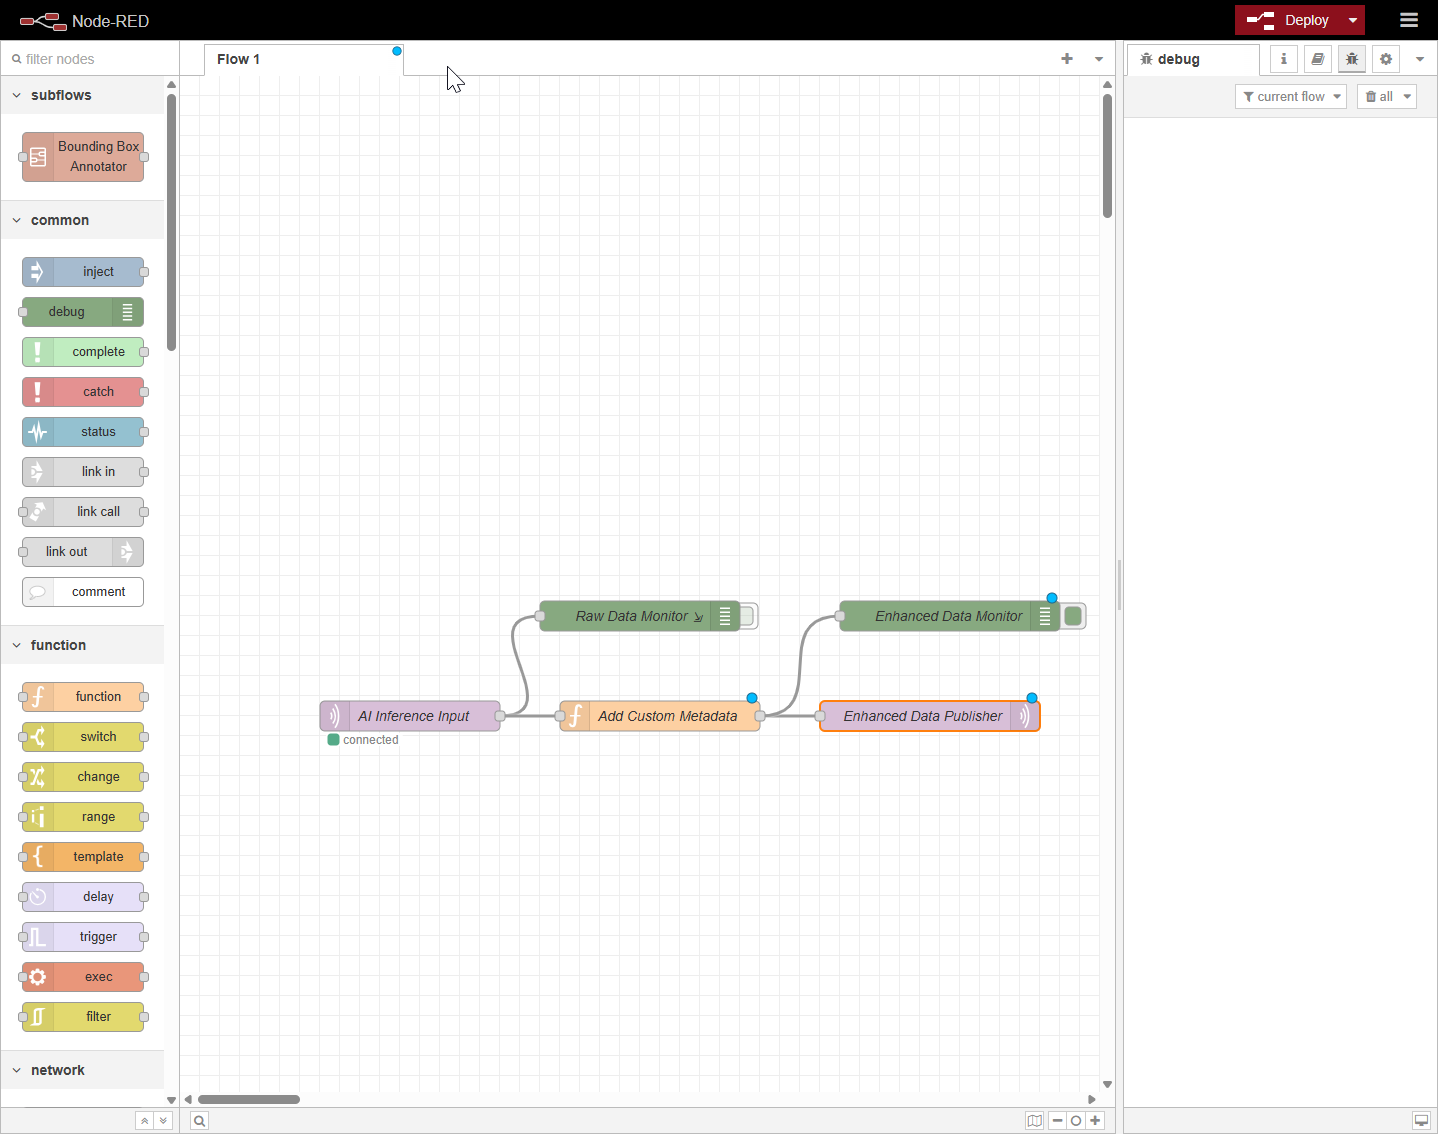Switch to the Flow 1 tab
The image size is (1438, 1134).
pos(238,59)
